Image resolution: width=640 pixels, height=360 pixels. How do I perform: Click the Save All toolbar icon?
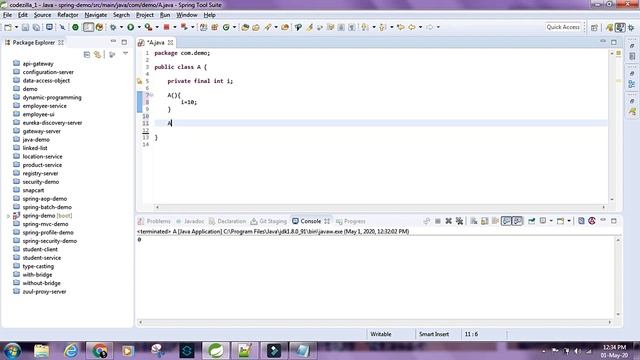(x=36, y=27)
